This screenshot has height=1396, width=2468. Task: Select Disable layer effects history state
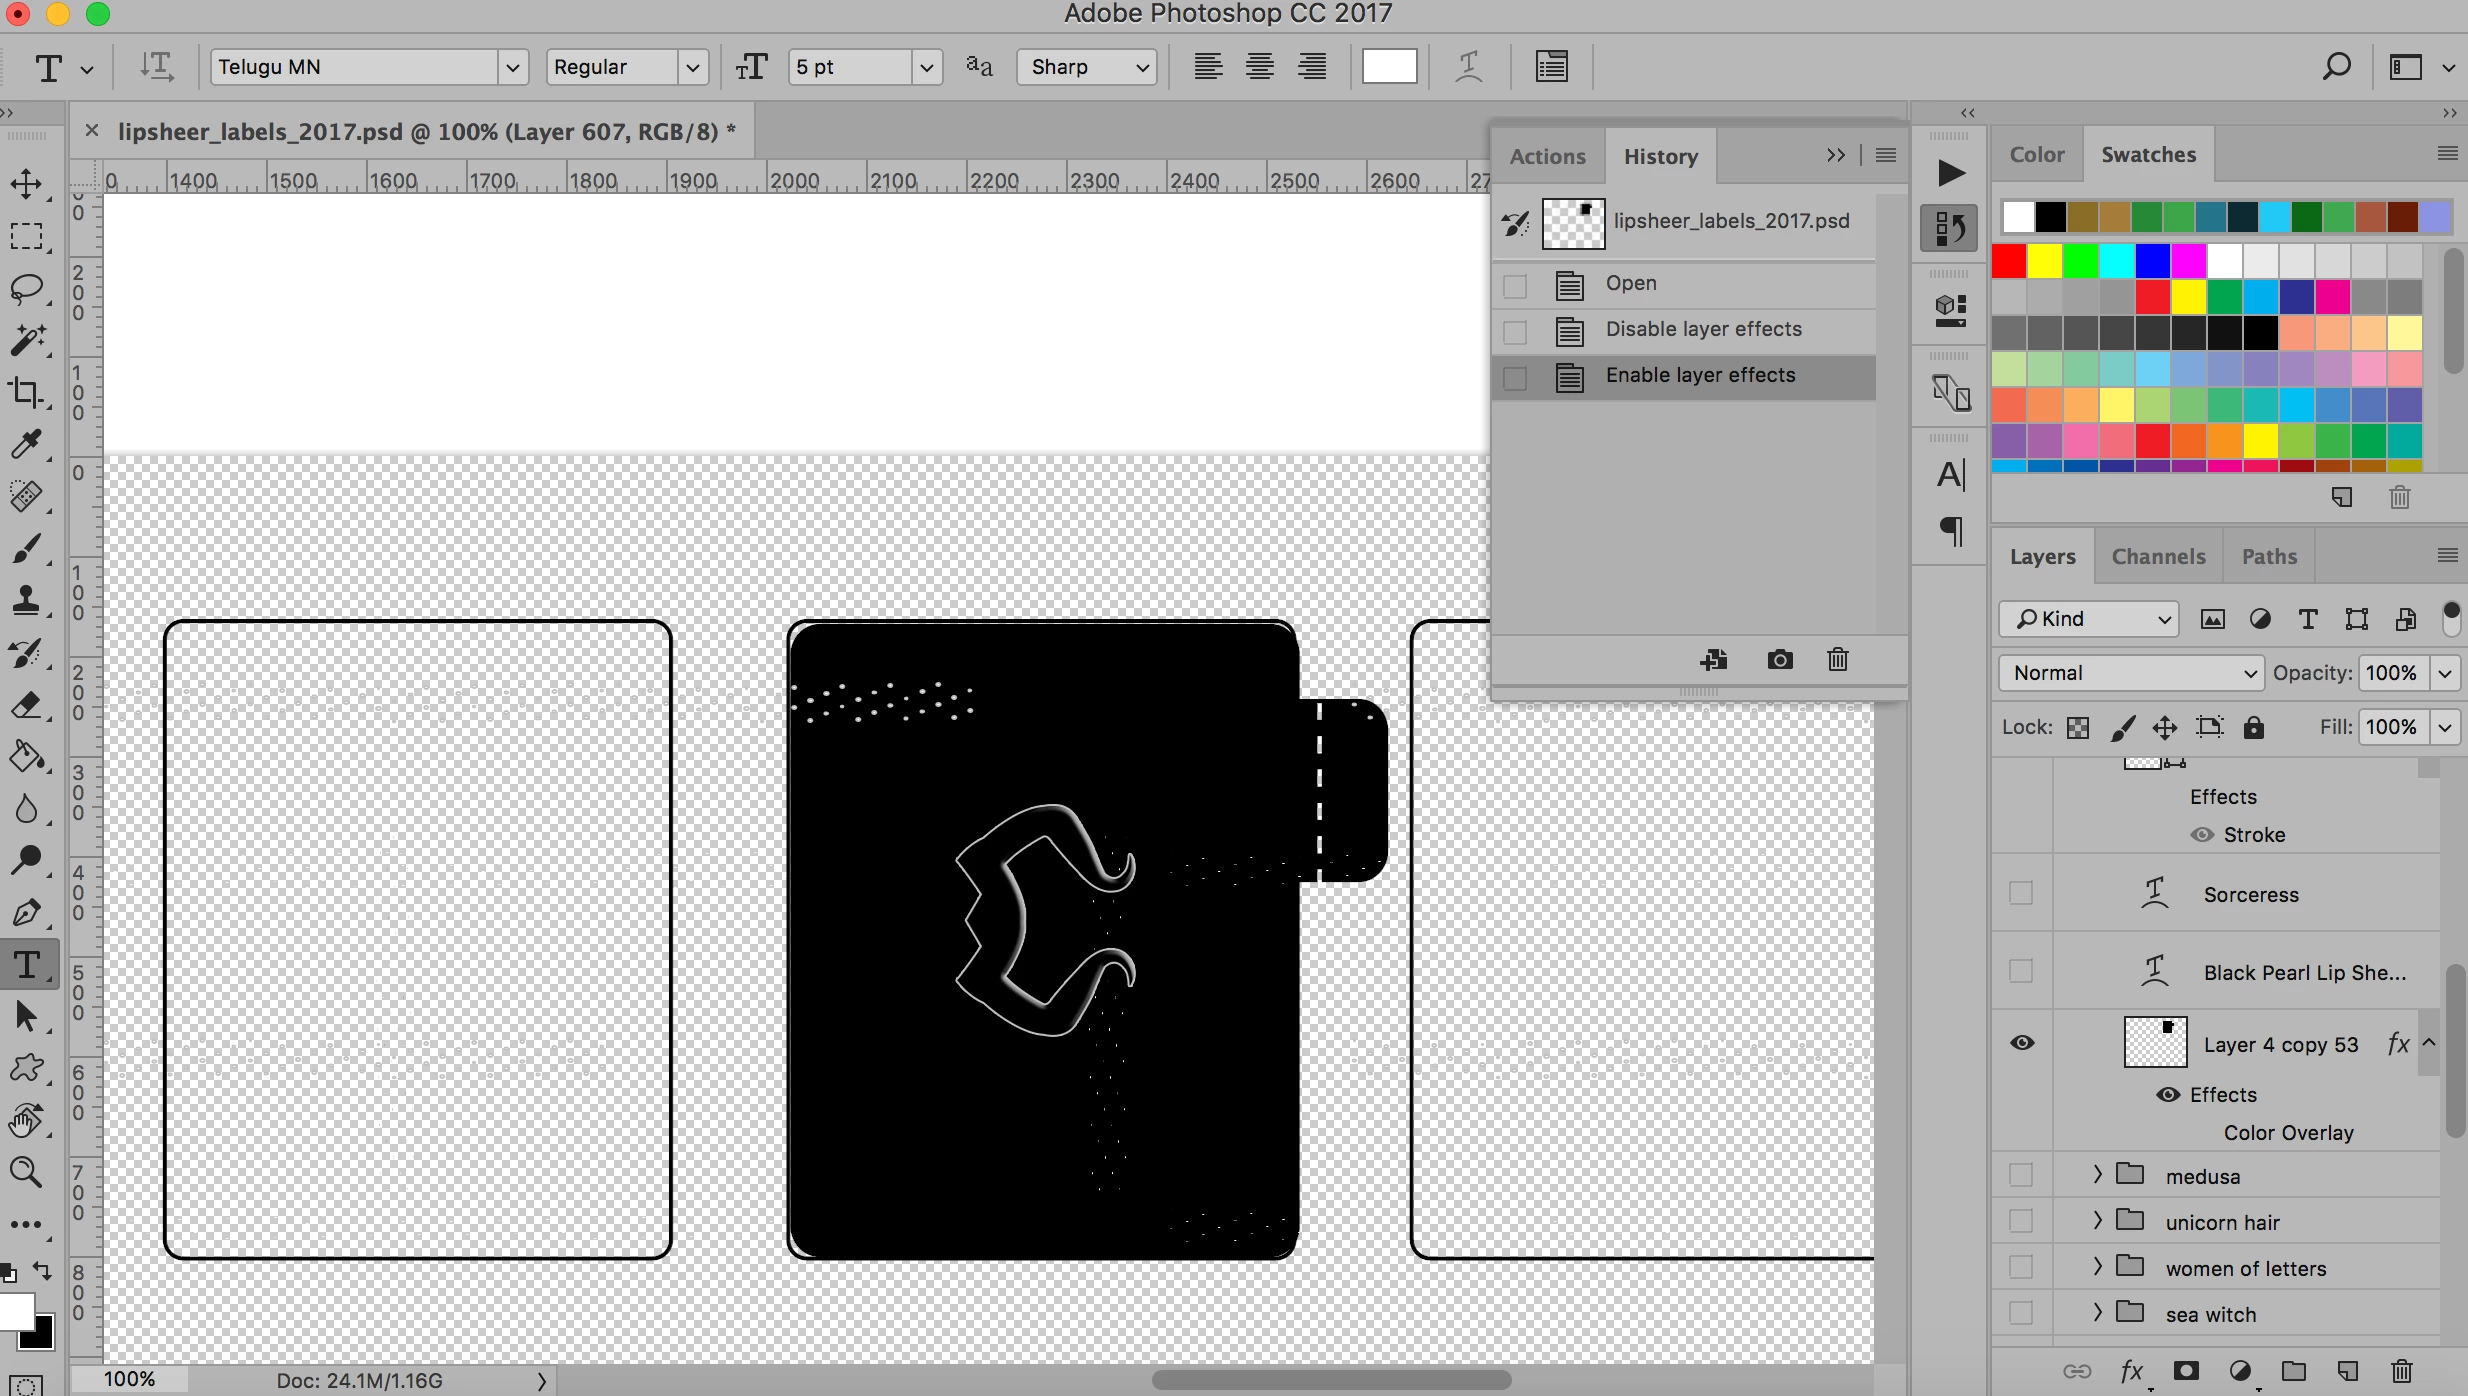pyautogui.click(x=1703, y=329)
